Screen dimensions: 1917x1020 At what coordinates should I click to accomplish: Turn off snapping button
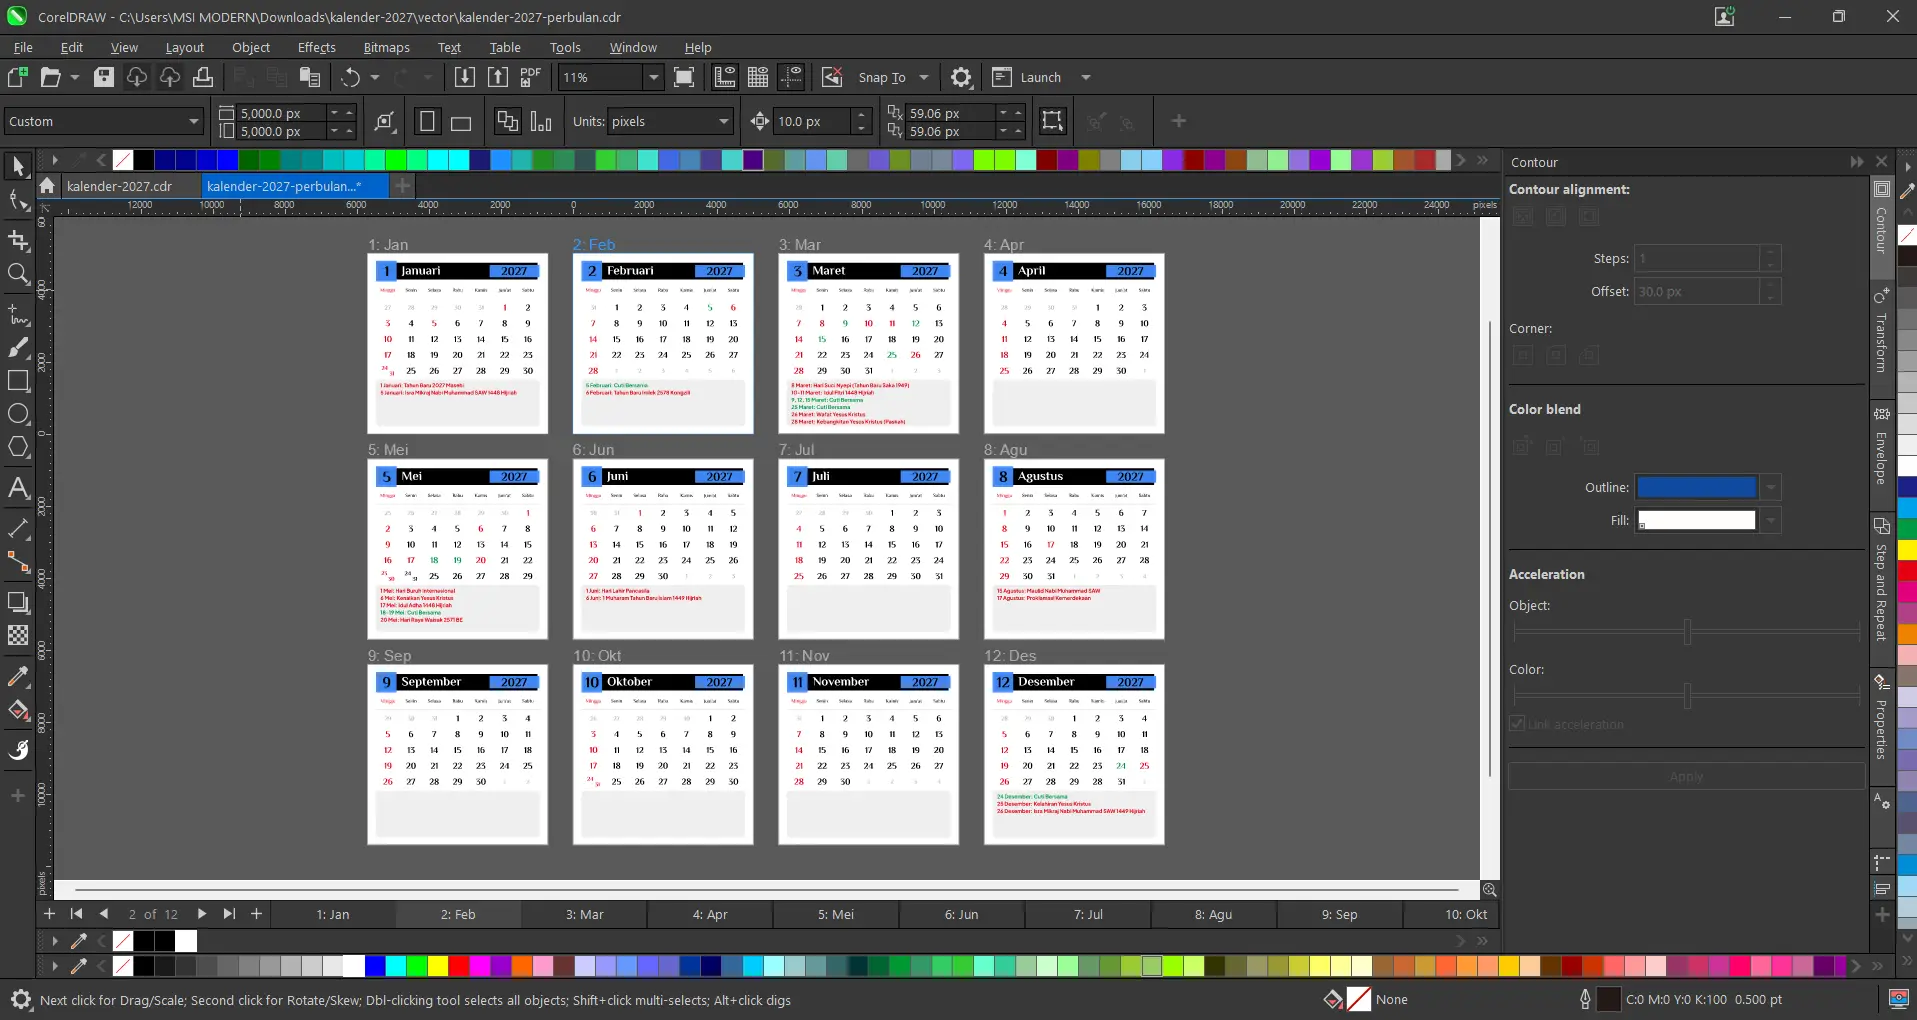[x=832, y=77]
